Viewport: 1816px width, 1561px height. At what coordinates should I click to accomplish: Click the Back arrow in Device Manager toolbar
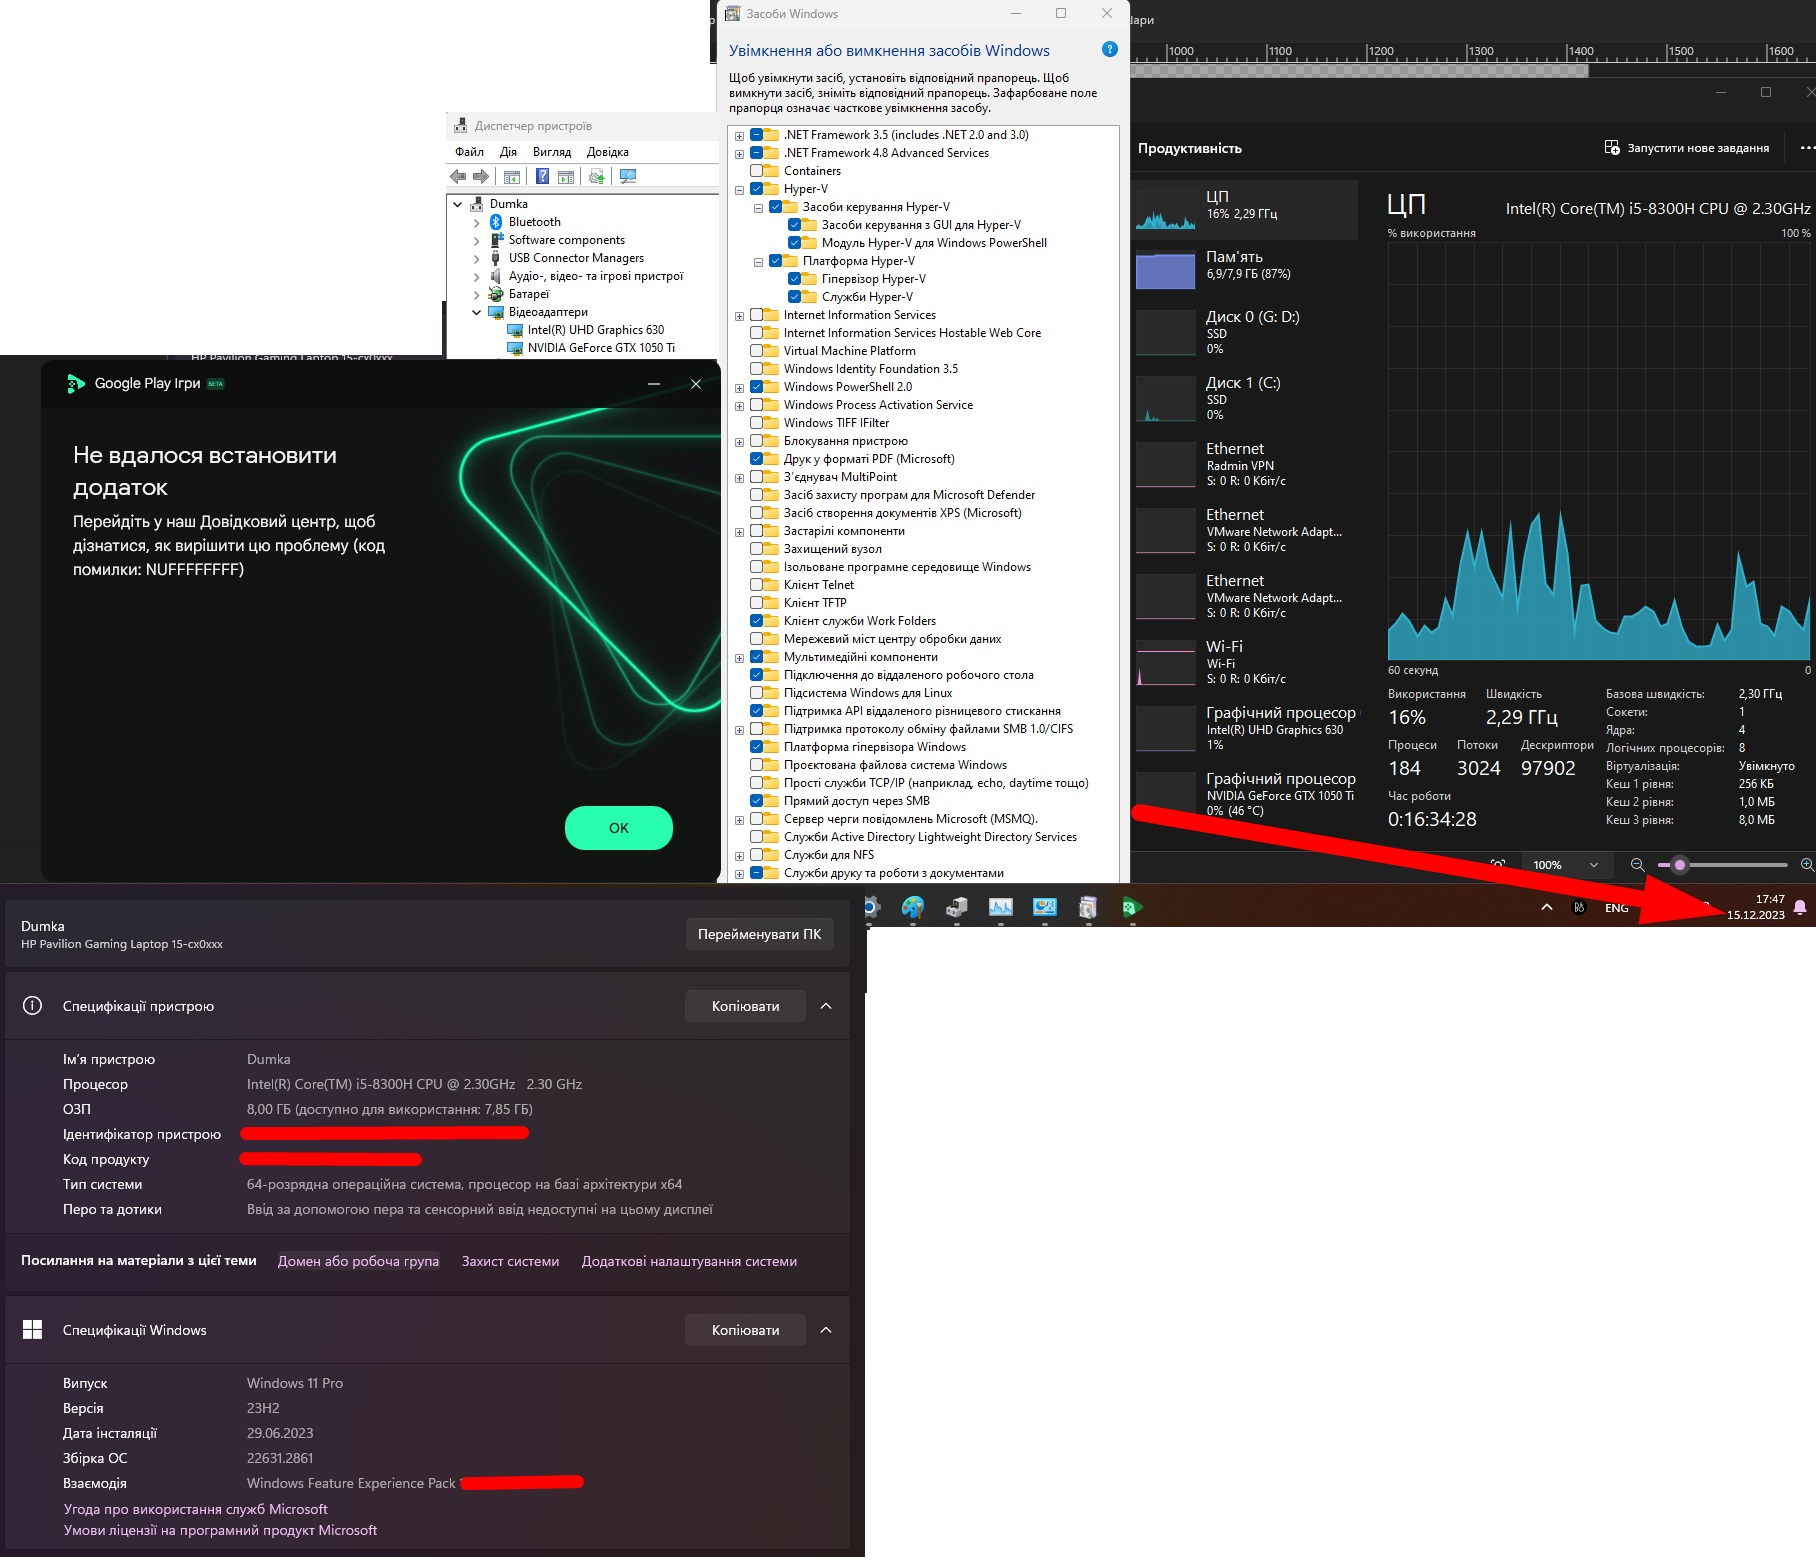(x=458, y=177)
